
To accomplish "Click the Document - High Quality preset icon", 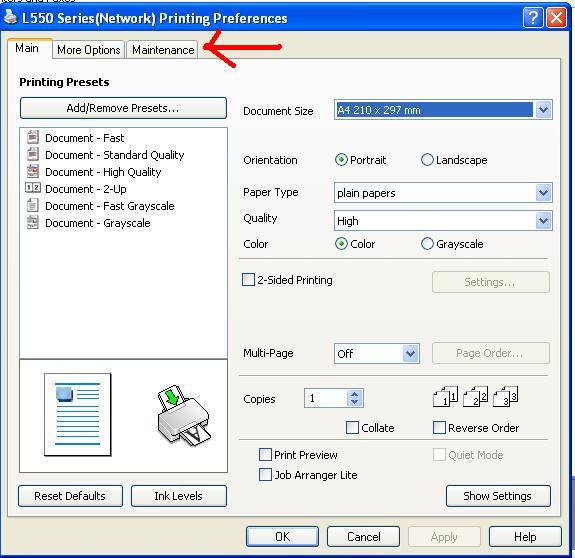I will click(x=33, y=171).
